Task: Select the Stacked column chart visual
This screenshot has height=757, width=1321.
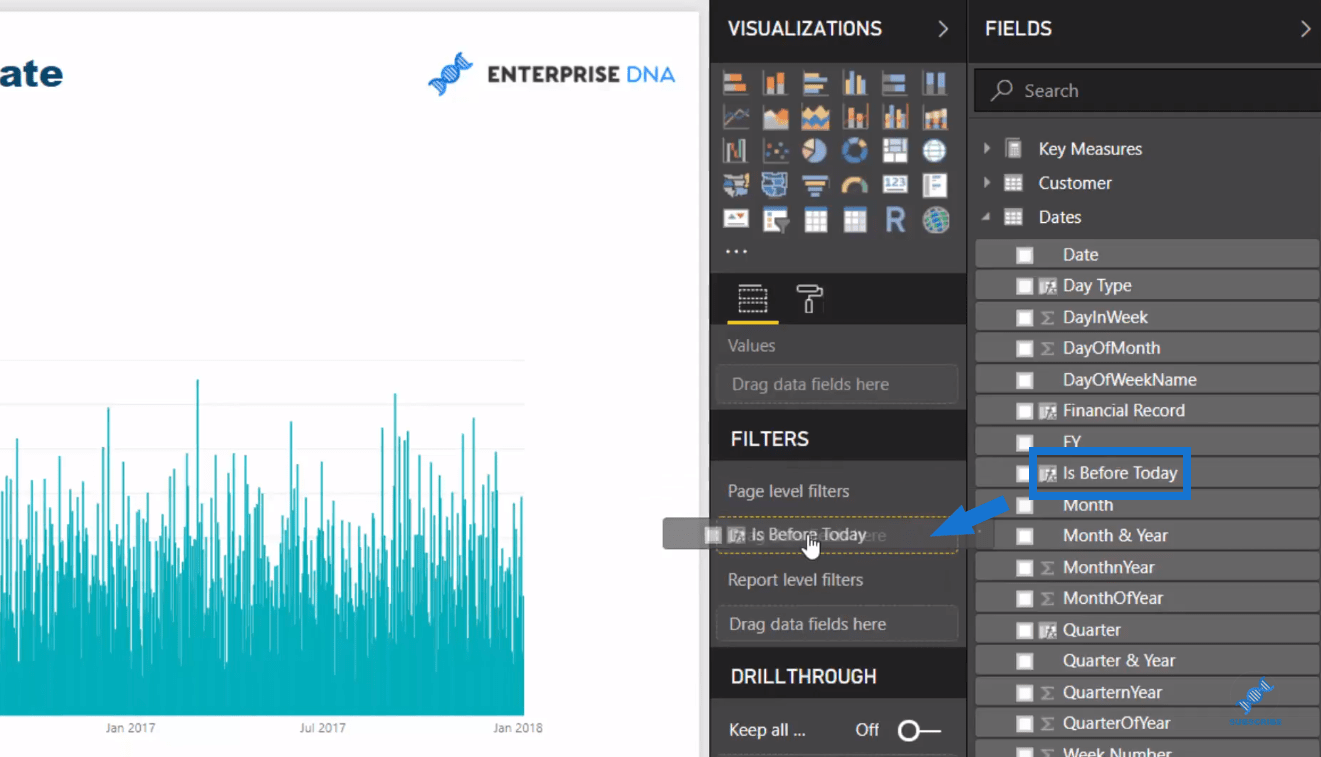Action: (775, 83)
